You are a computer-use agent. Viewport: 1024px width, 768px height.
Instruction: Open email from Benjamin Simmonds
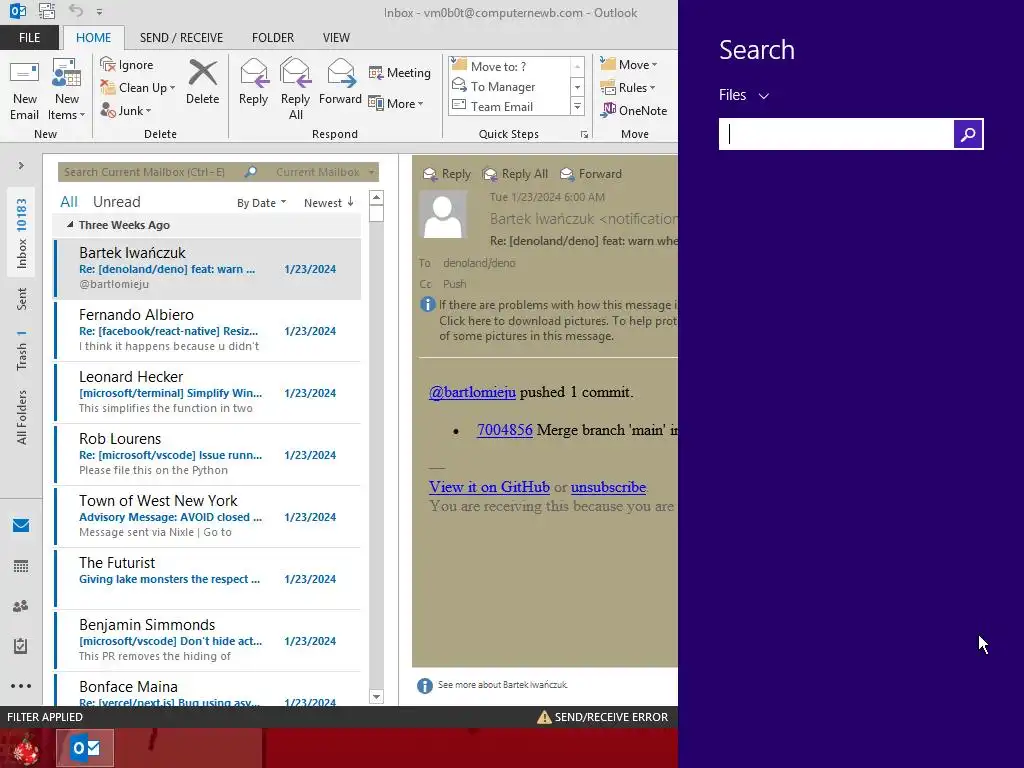coord(208,641)
